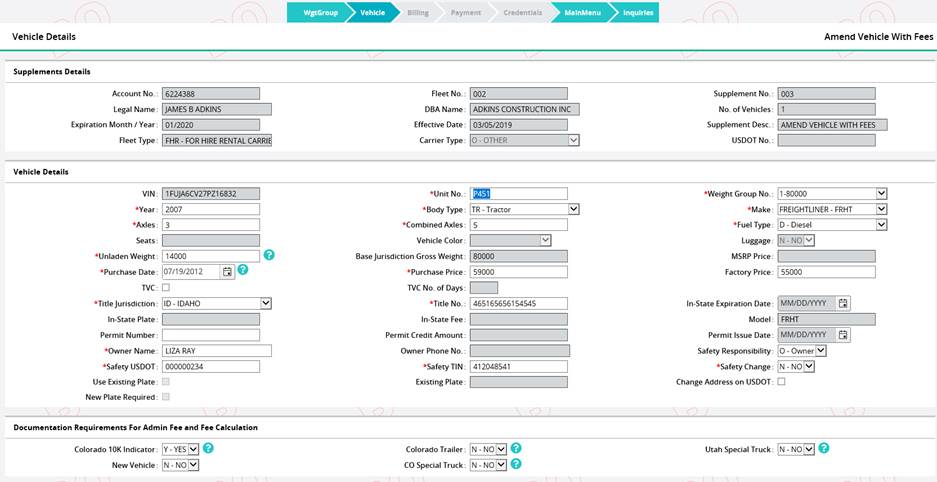Click Colorado Trailer help icon

tap(516, 449)
